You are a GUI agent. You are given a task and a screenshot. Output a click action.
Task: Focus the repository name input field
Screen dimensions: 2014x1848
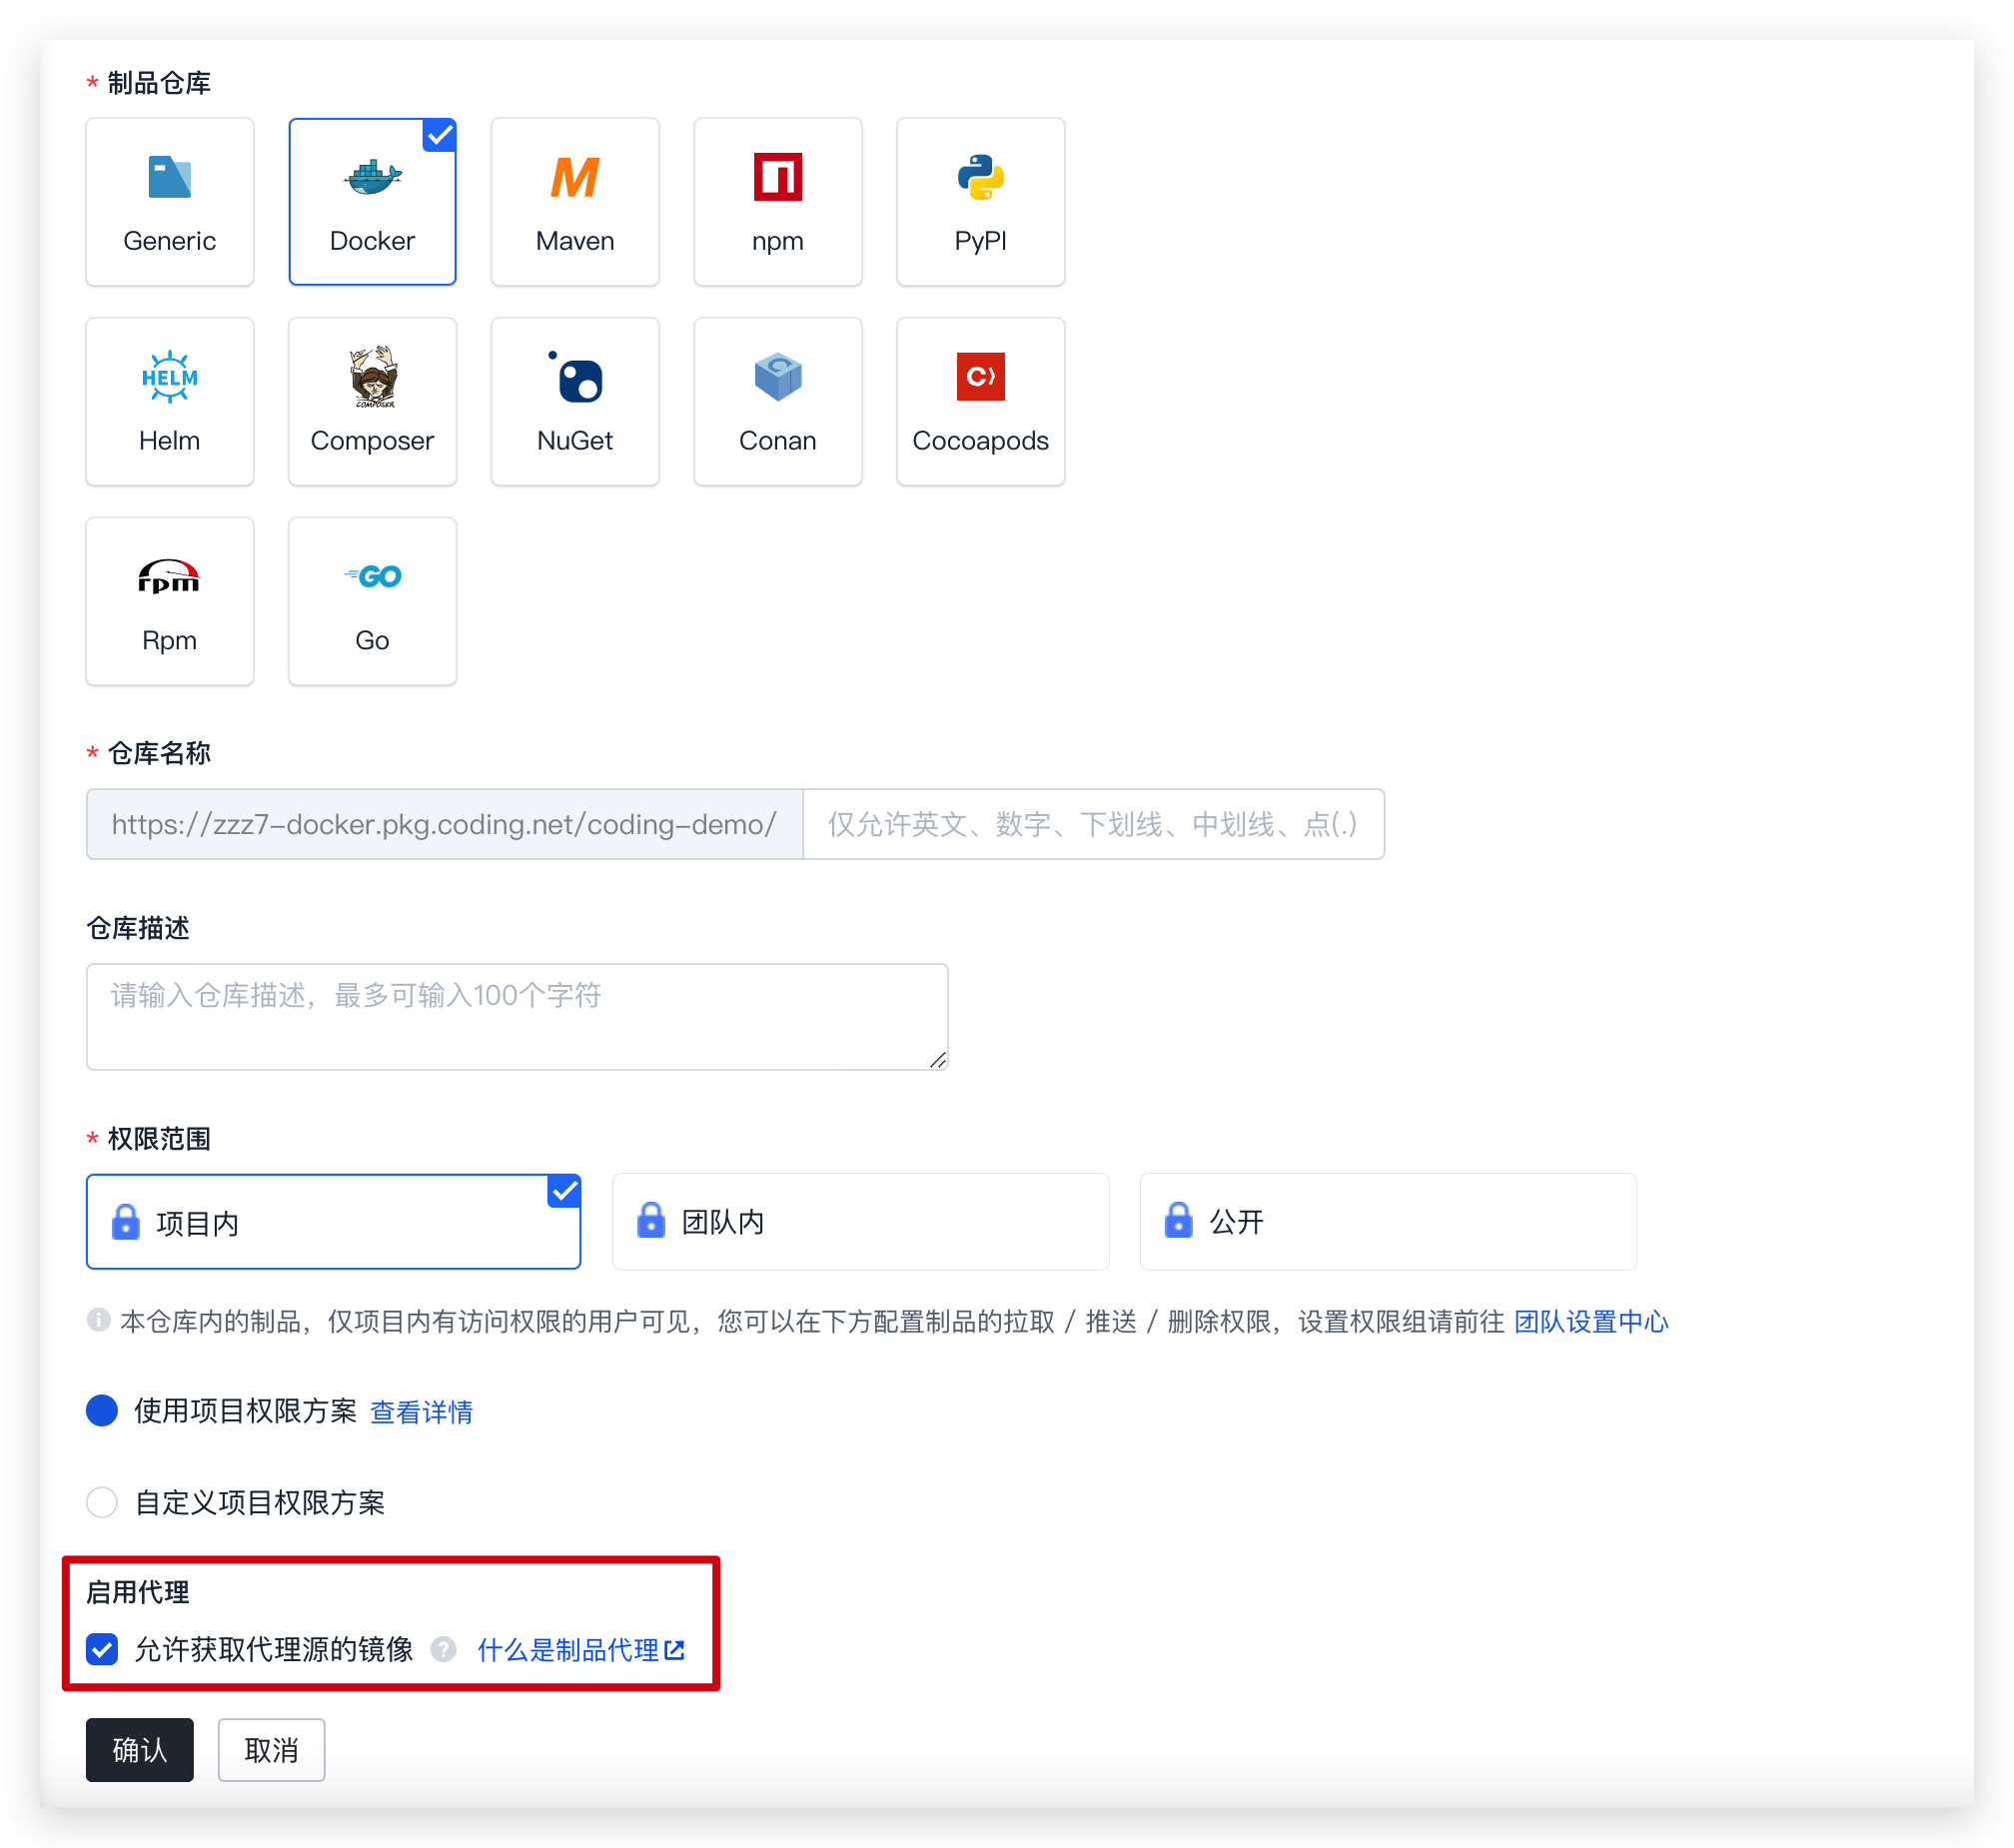click(1093, 824)
